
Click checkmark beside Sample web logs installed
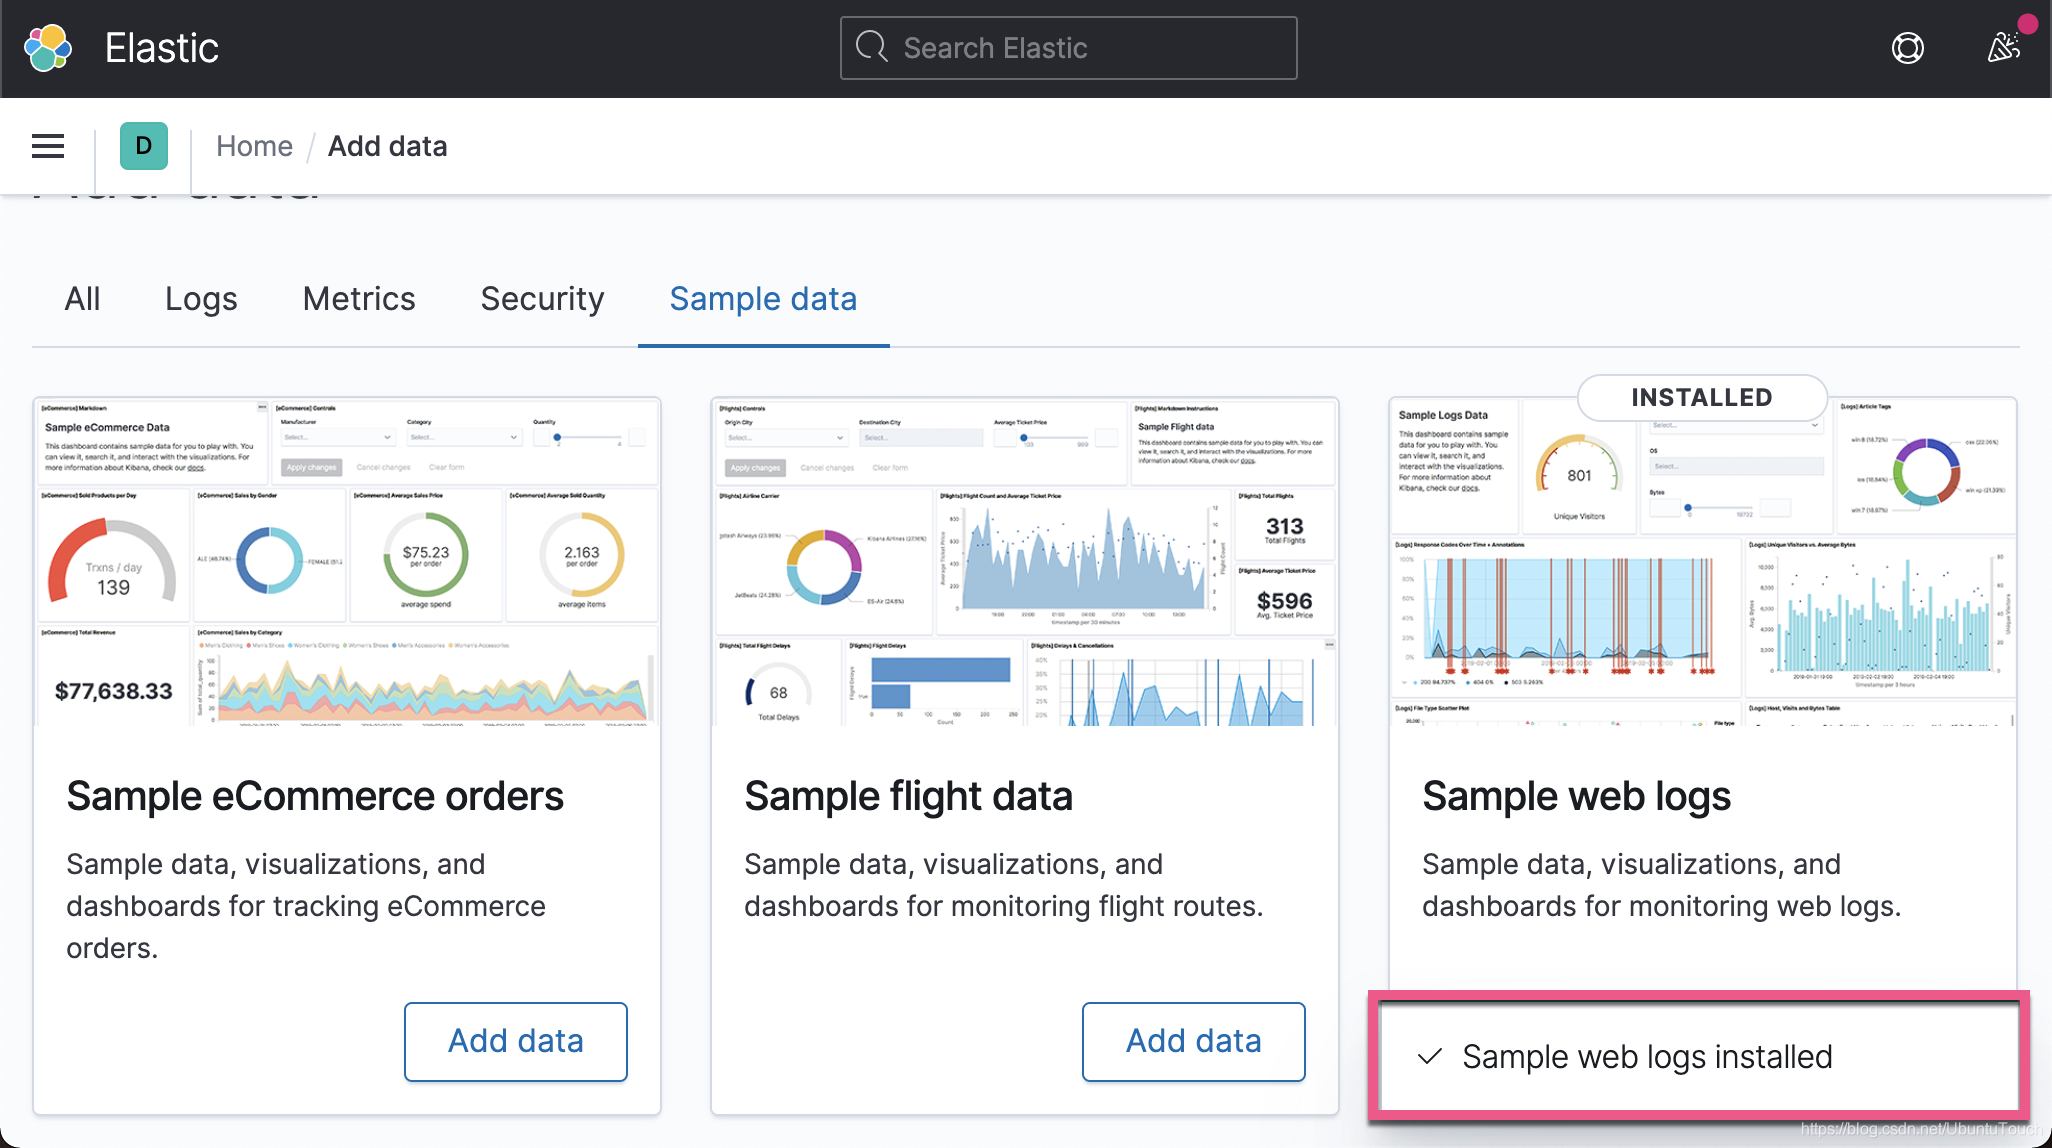[1430, 1056]
